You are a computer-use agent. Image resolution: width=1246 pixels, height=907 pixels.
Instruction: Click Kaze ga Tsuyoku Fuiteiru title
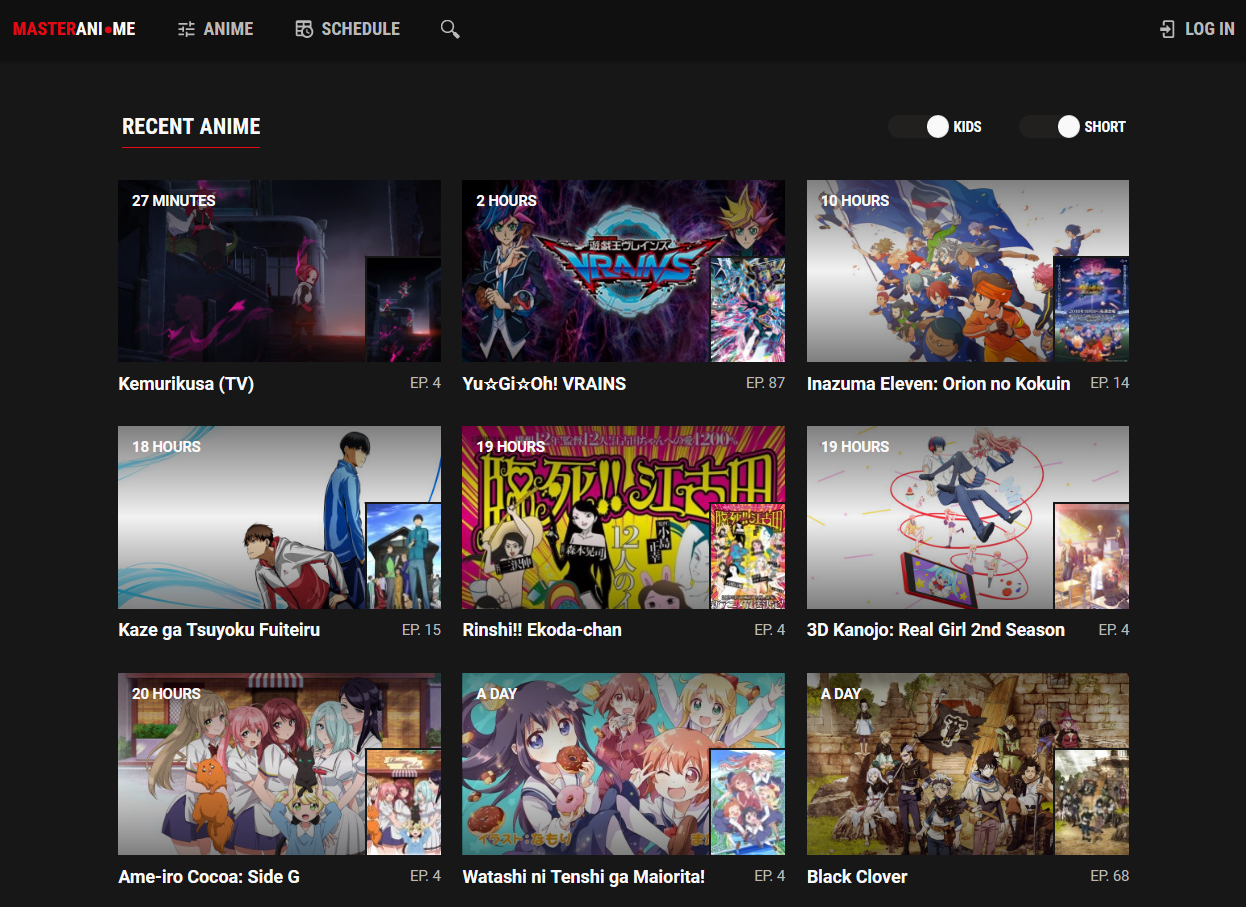(219, 630)
